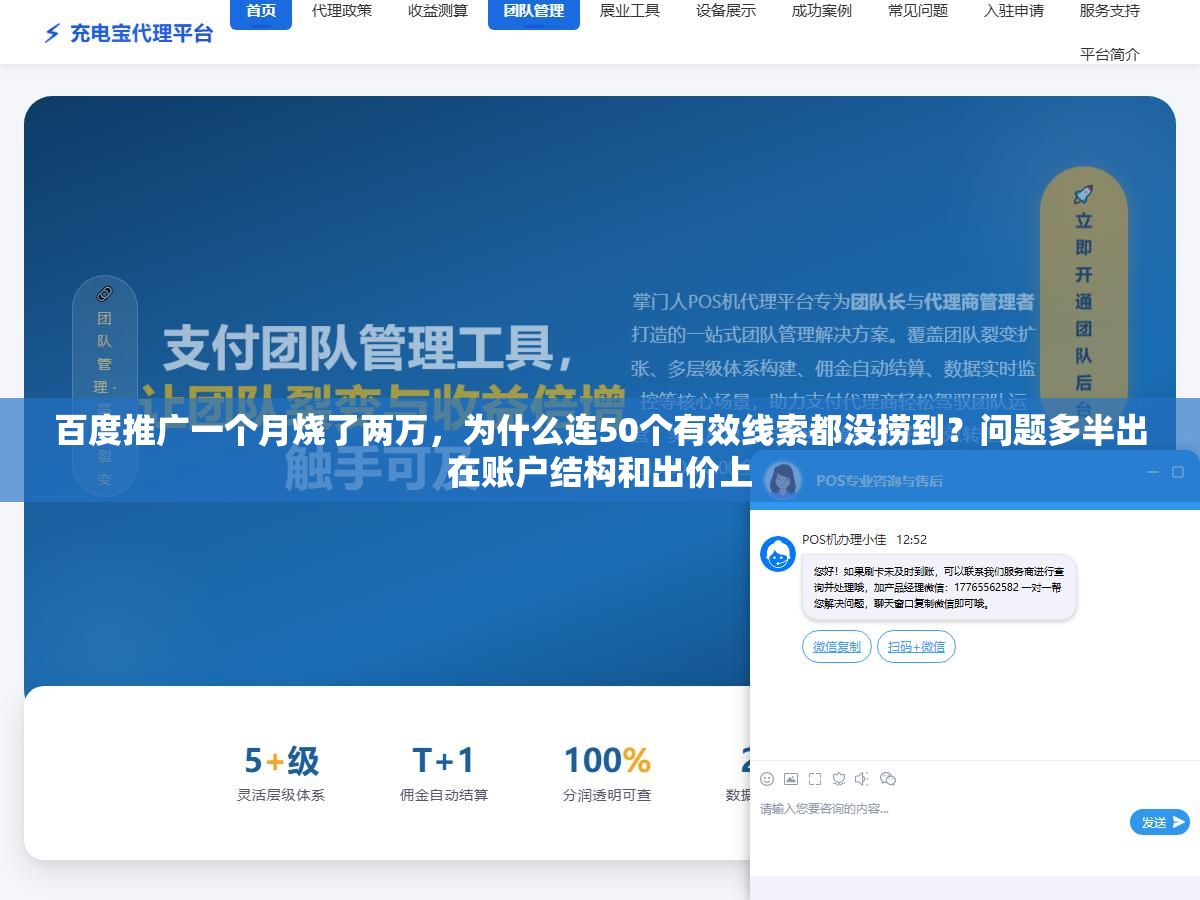
Task: Click the chat message with WeChat number 17765562582
Action: (939, 588)
